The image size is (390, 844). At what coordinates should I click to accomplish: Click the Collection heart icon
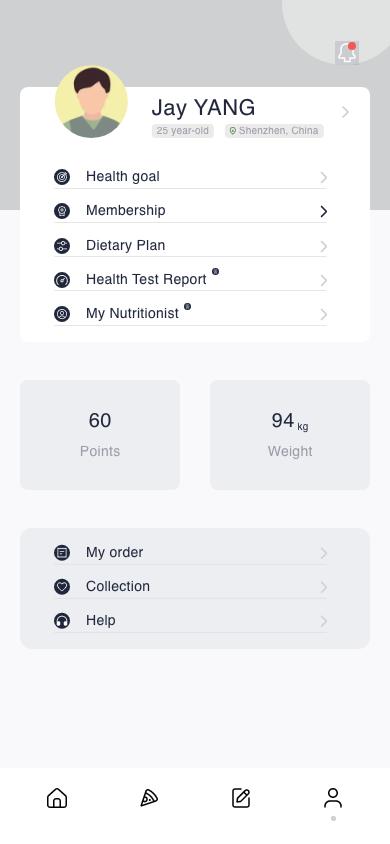tap(62, 587)
